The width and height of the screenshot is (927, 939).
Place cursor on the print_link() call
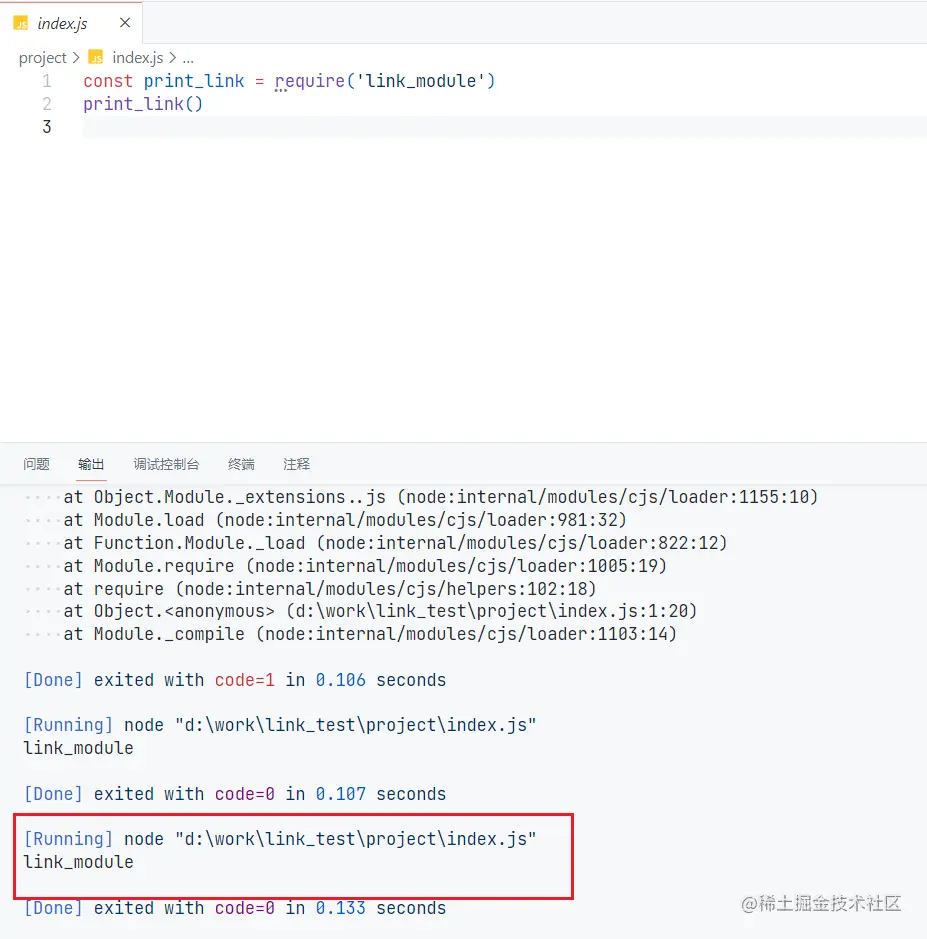click(140, 104)
